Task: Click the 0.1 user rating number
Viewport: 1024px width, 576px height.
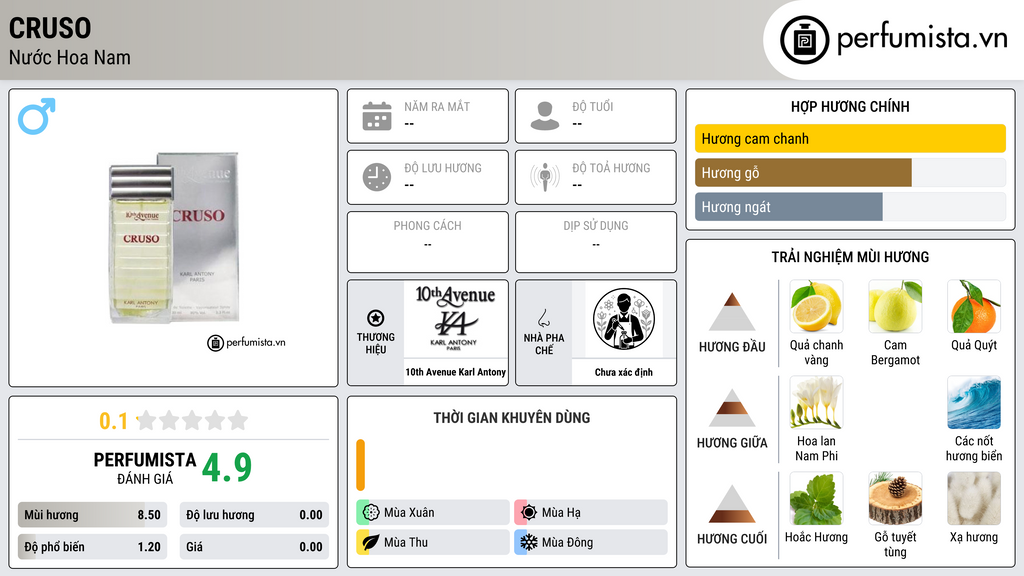Action: tap(113, 421)
